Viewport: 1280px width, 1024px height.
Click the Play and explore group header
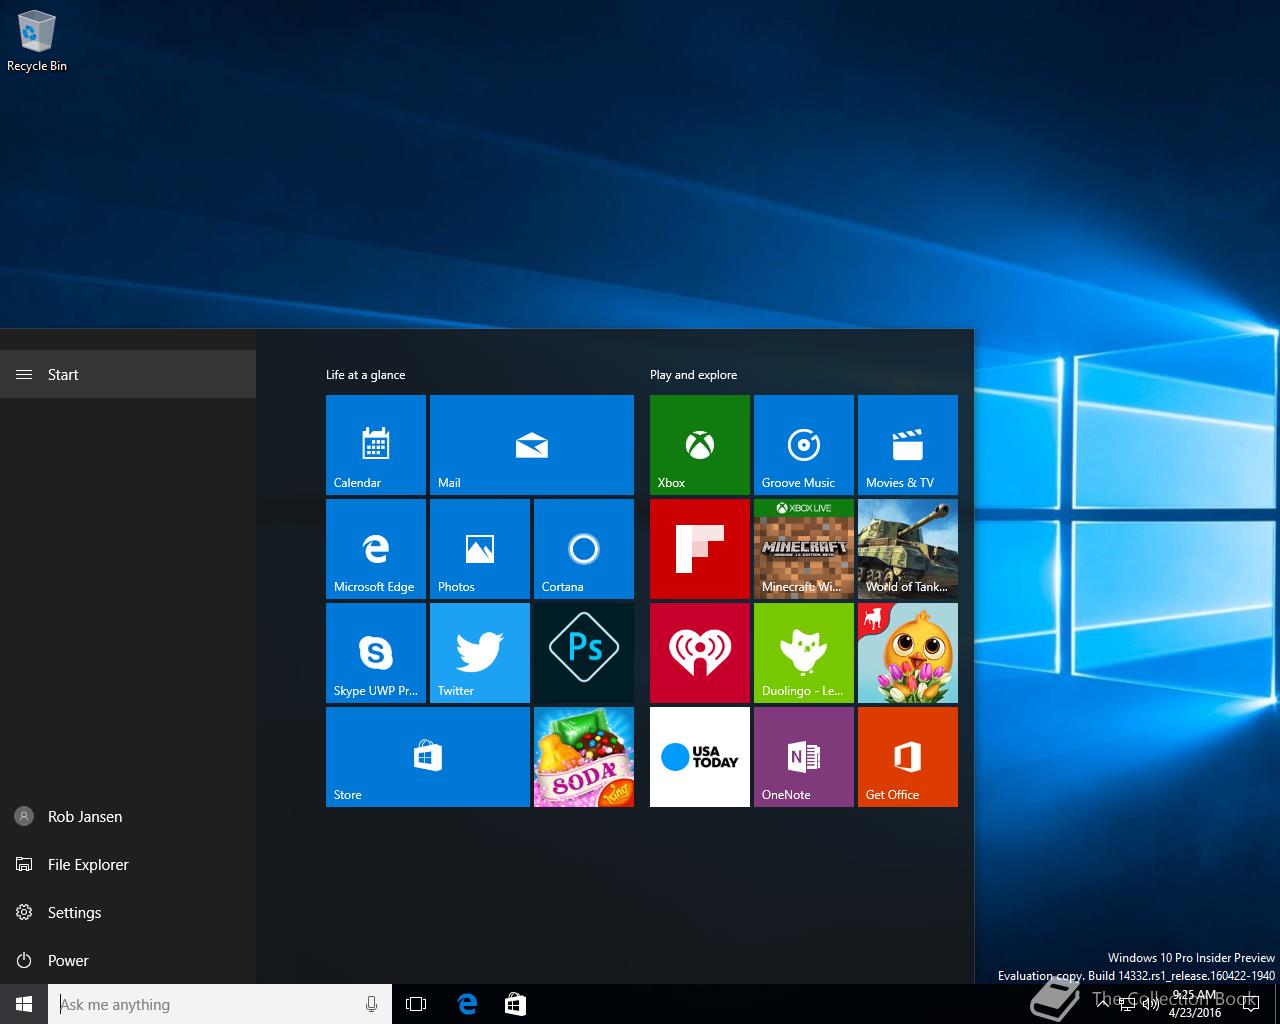click(x=693, y=375)
